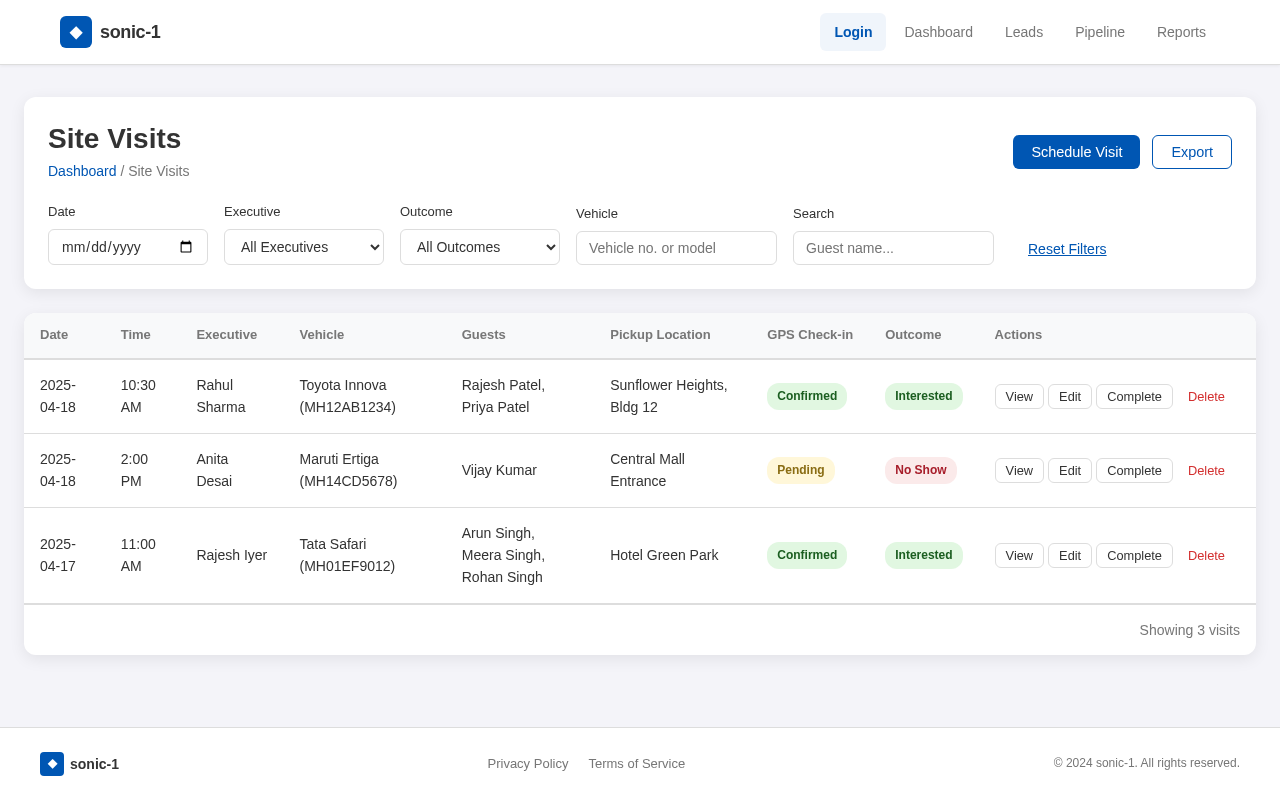Click Interested badge in Toyota Innova row
The width and height of the screenshot is (1280, 800).
tap(924, 396)
